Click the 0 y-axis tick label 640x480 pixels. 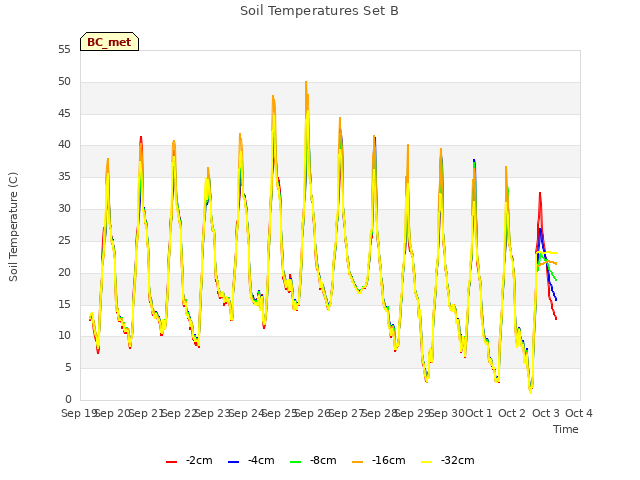68,400
